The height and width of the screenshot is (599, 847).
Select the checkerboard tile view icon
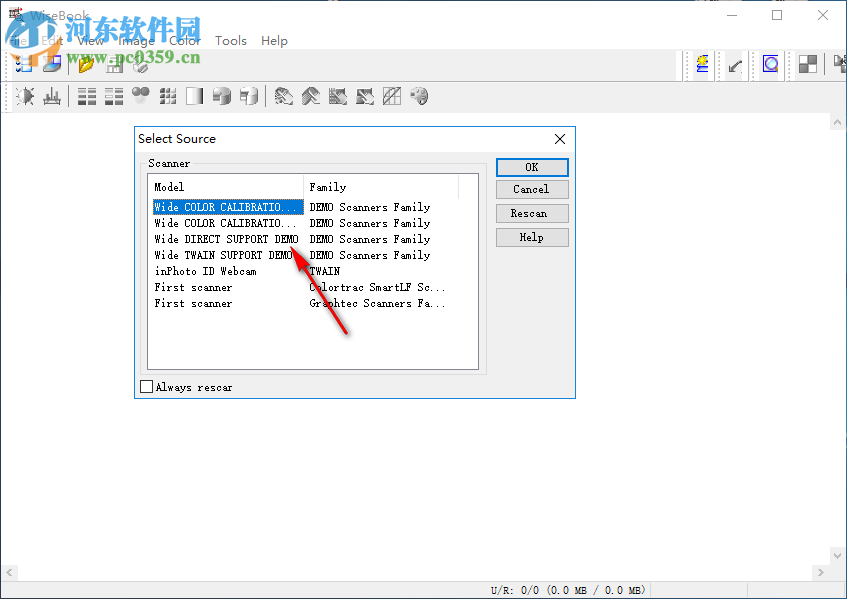(807, 63)
